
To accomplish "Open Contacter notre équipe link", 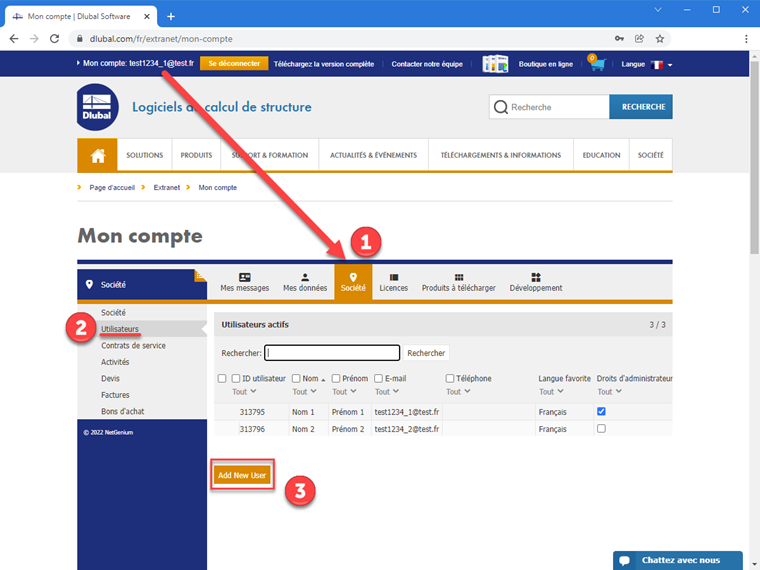I will point(427,64).
